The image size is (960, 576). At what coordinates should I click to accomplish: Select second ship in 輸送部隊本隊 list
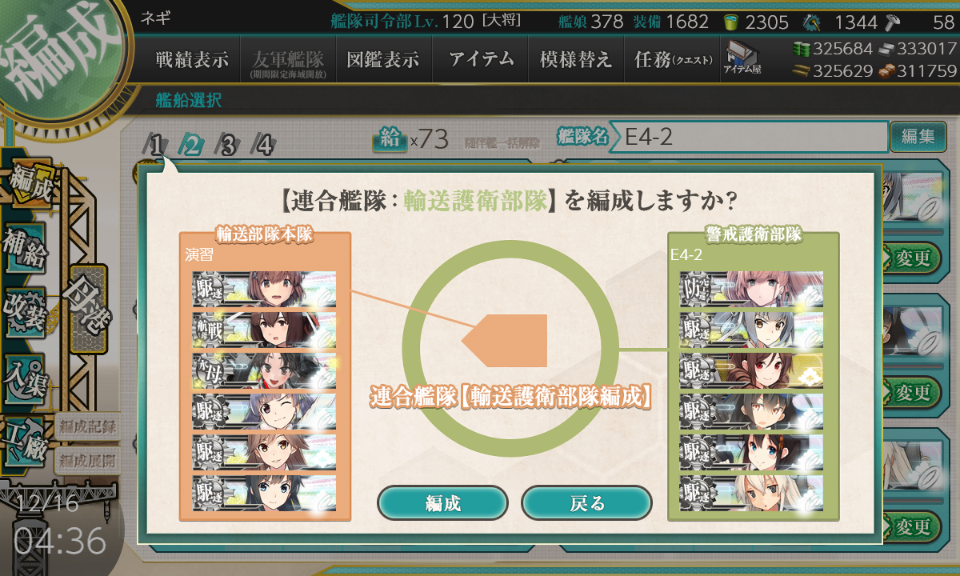click(x=264, y=330)
